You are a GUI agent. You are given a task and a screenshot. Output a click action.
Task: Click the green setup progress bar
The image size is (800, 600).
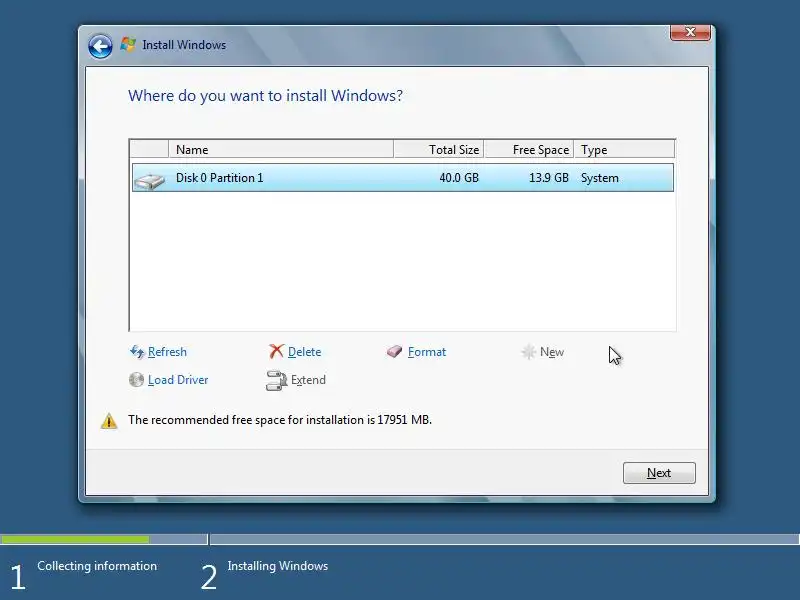pos(75,539)
